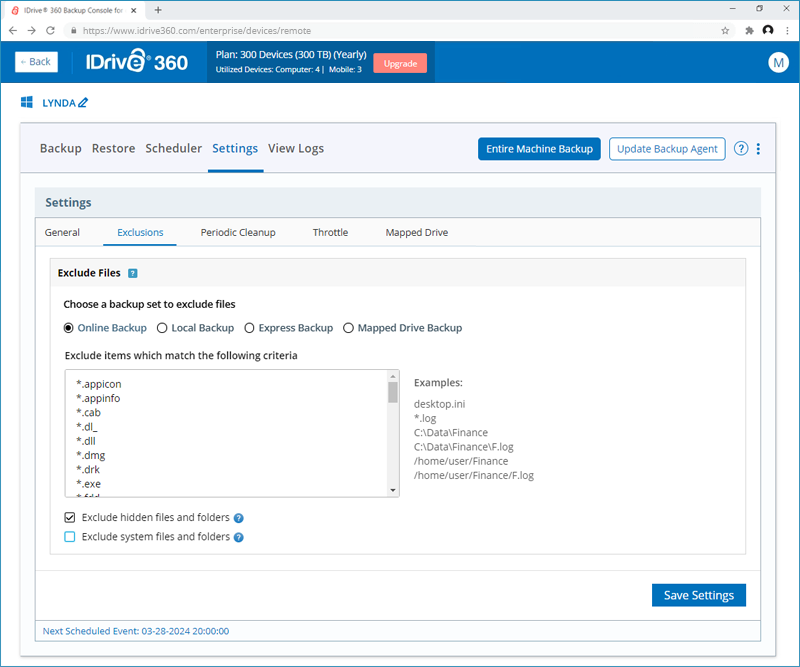Click the *.exe exclusion entry
The image size is (800, 667).
[x=88, y=484]
